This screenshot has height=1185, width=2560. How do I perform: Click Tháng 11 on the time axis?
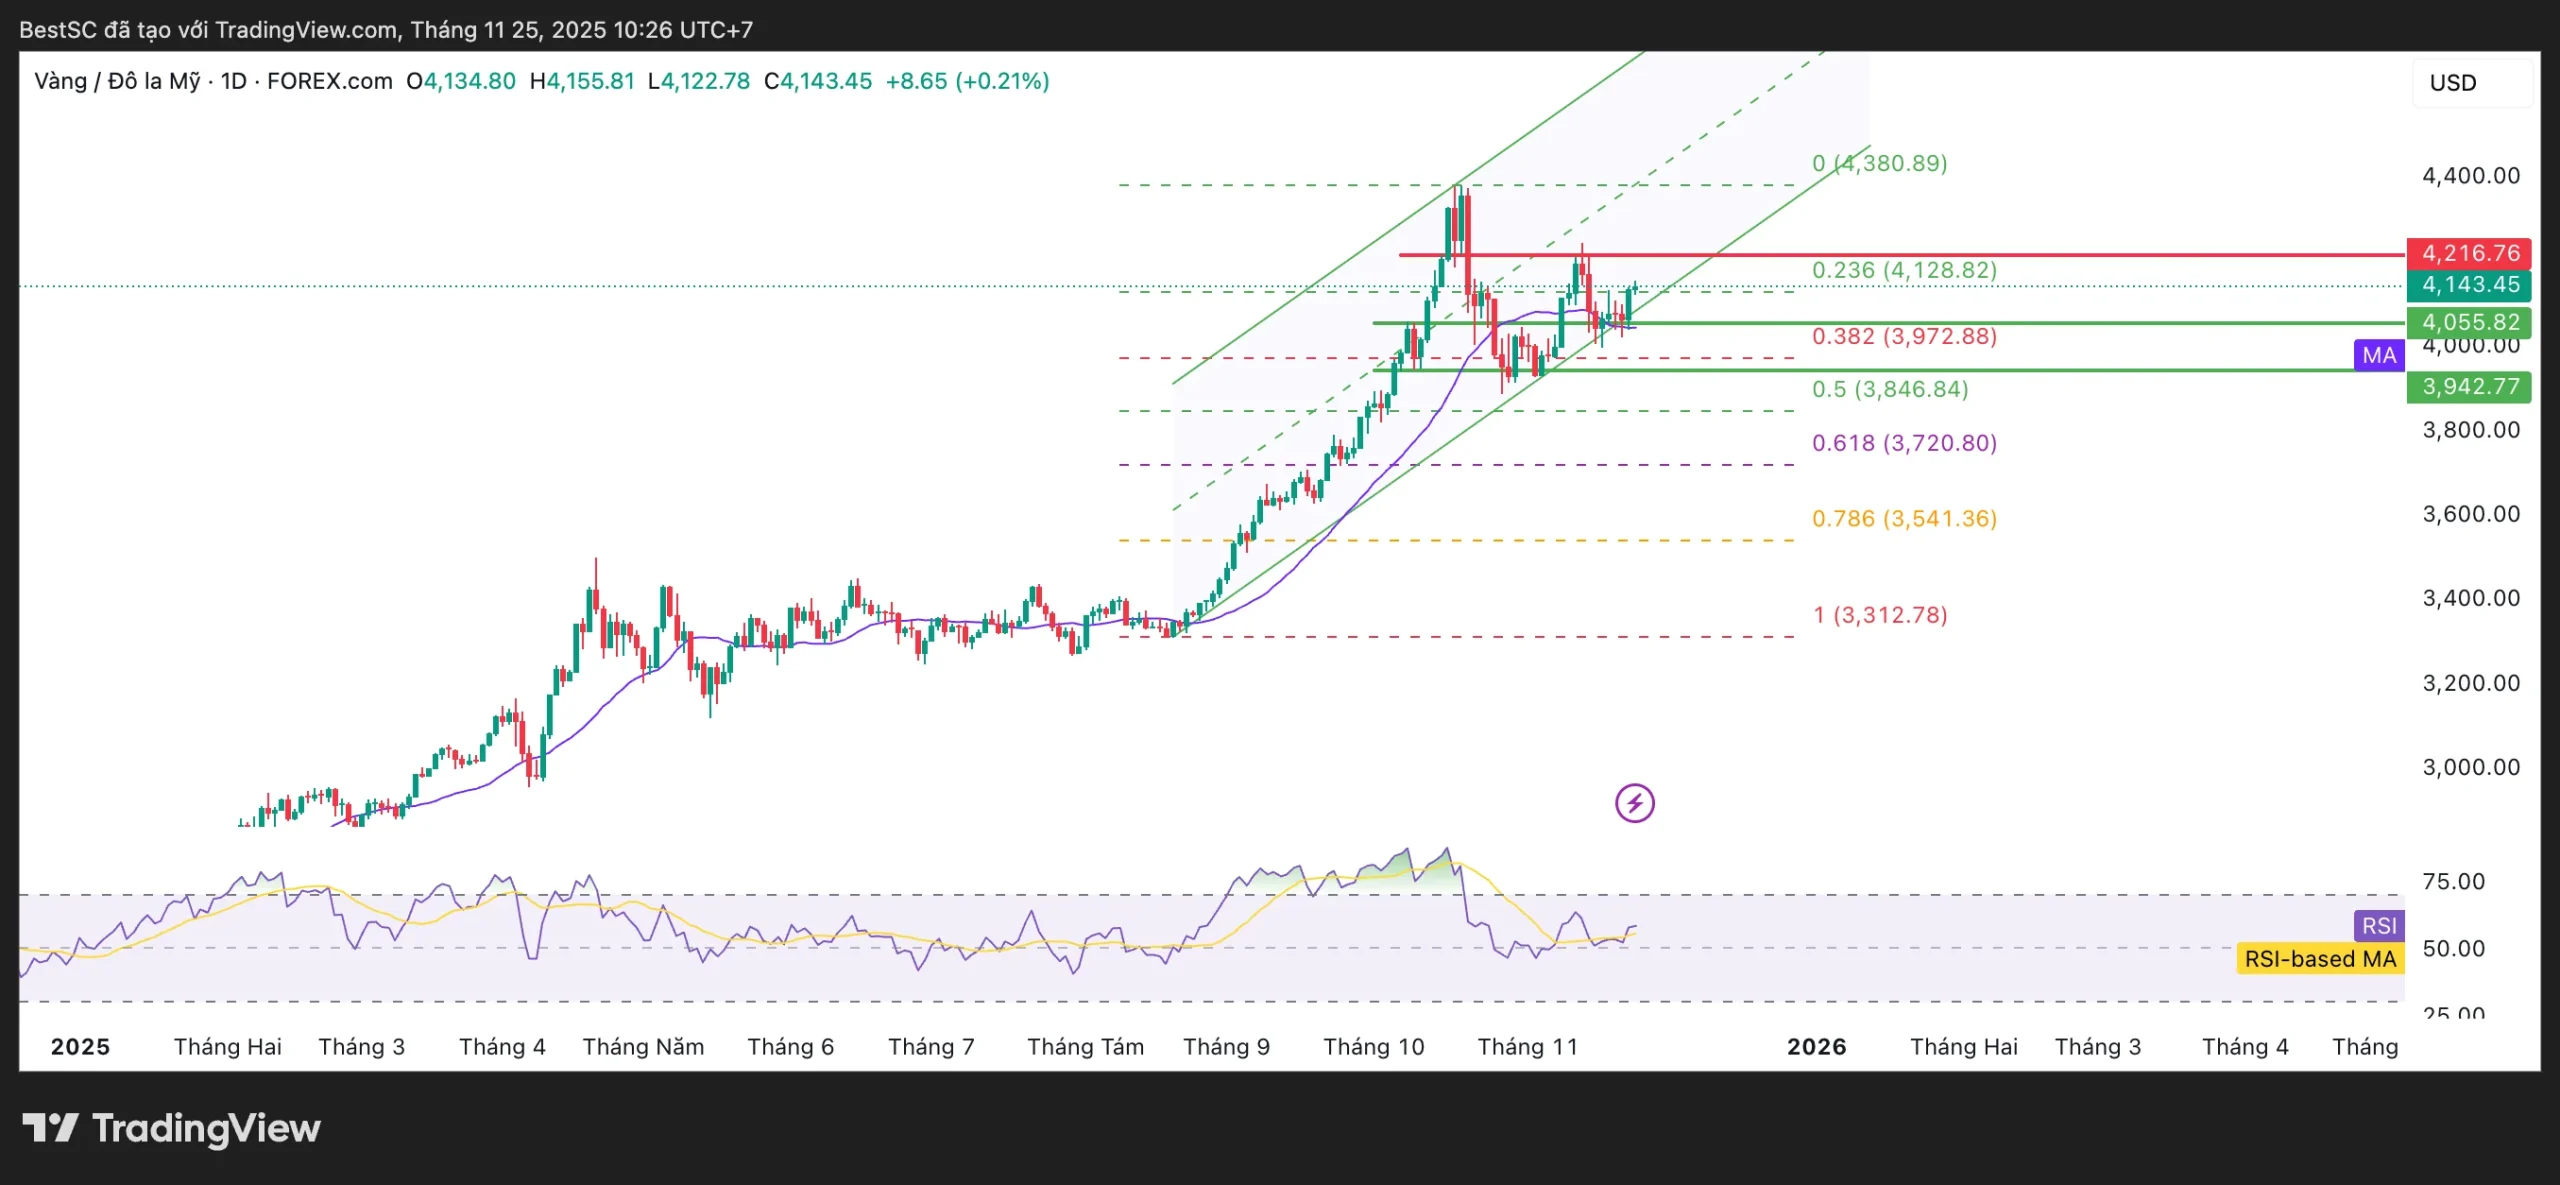point(1527,1047)
